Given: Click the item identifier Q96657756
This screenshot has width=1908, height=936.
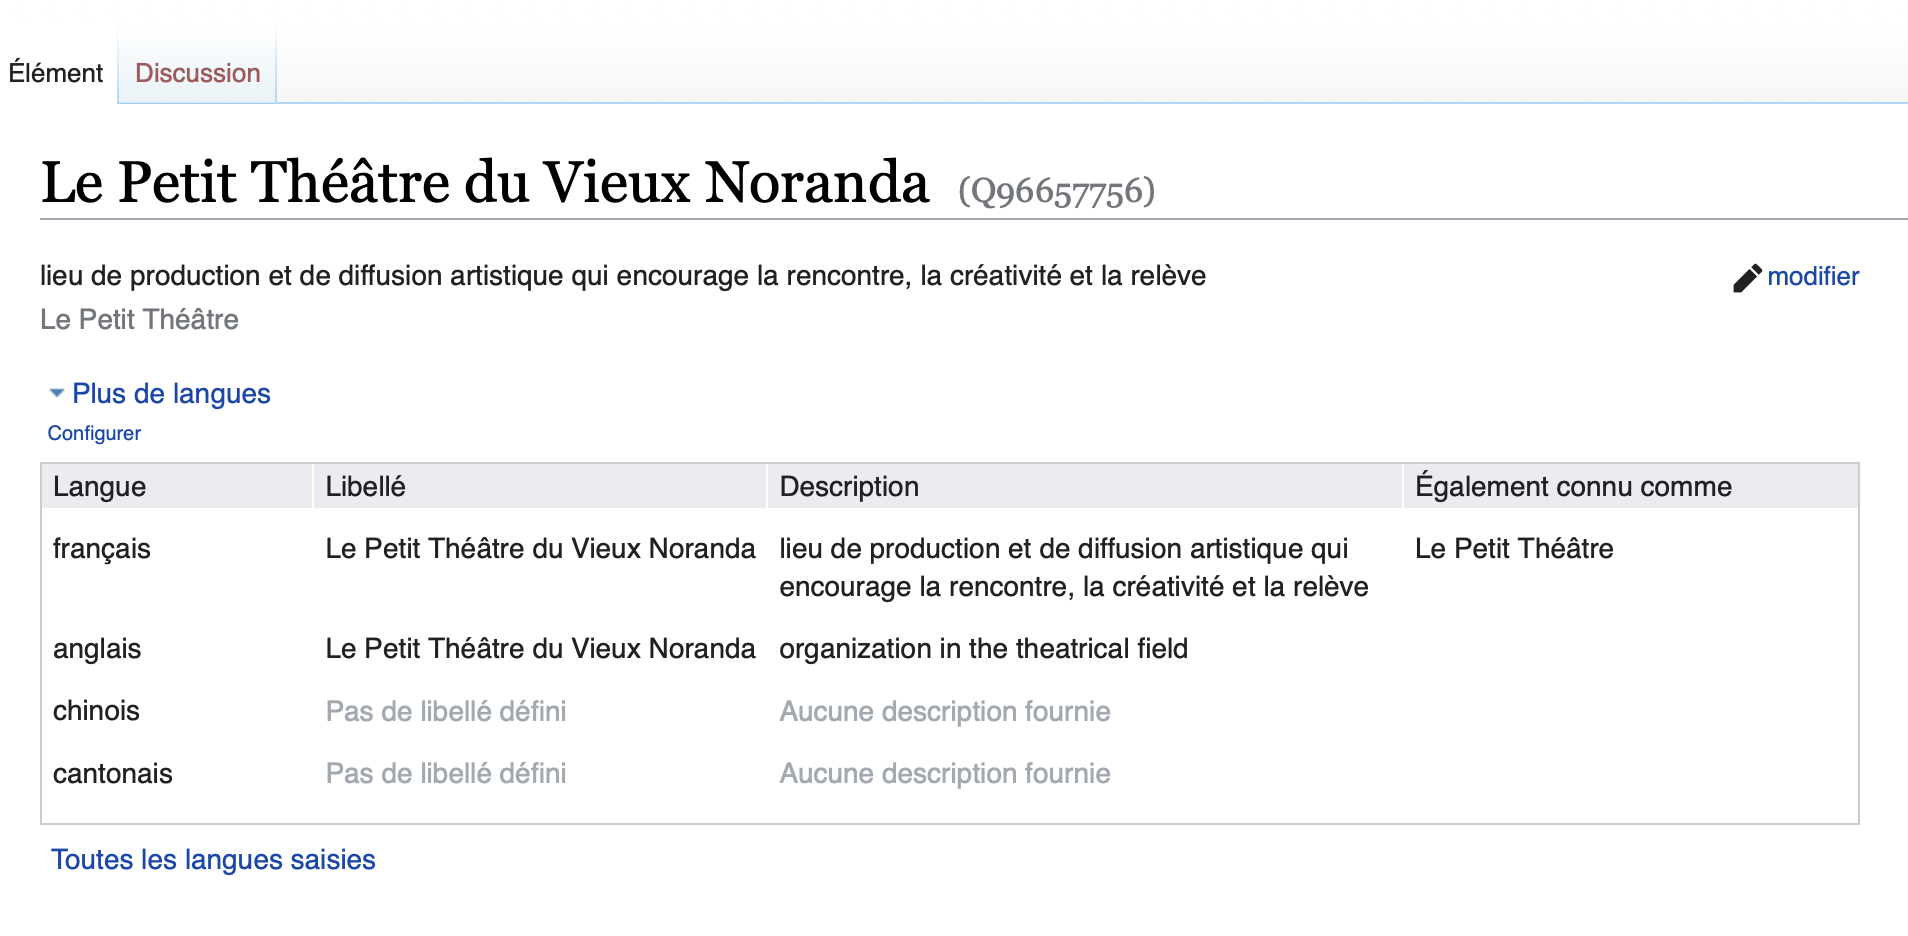Looking at the screenshot, I should point(1055,189).
